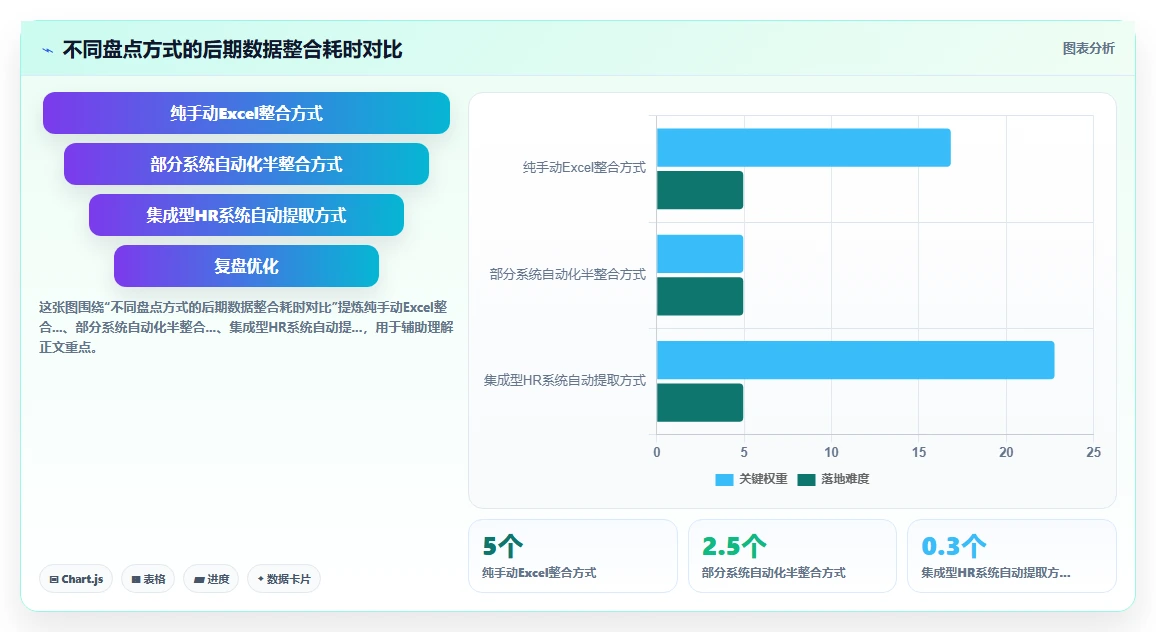Screen dimensions: 1156x632
Task: Open the 5个 data card
Action: tap(573, 556)
